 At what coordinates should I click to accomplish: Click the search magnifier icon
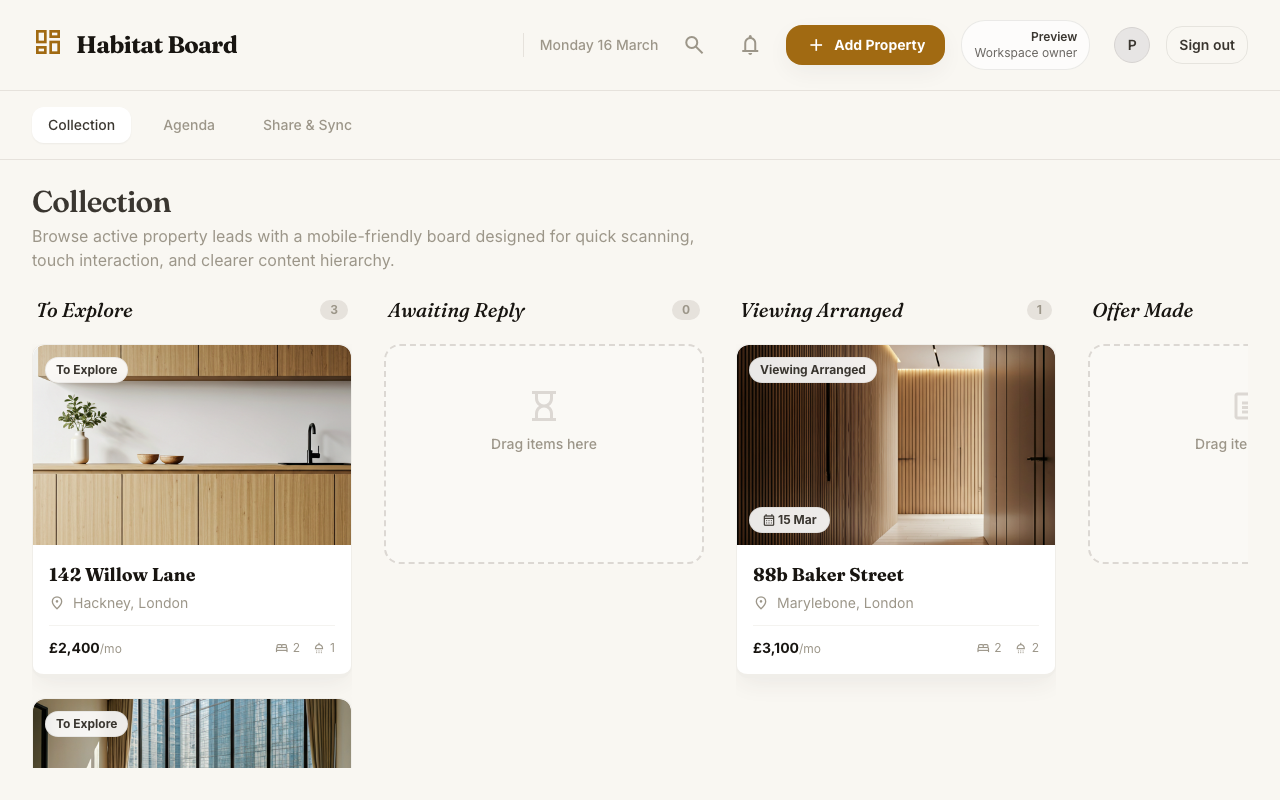click(x=694, y=45)
